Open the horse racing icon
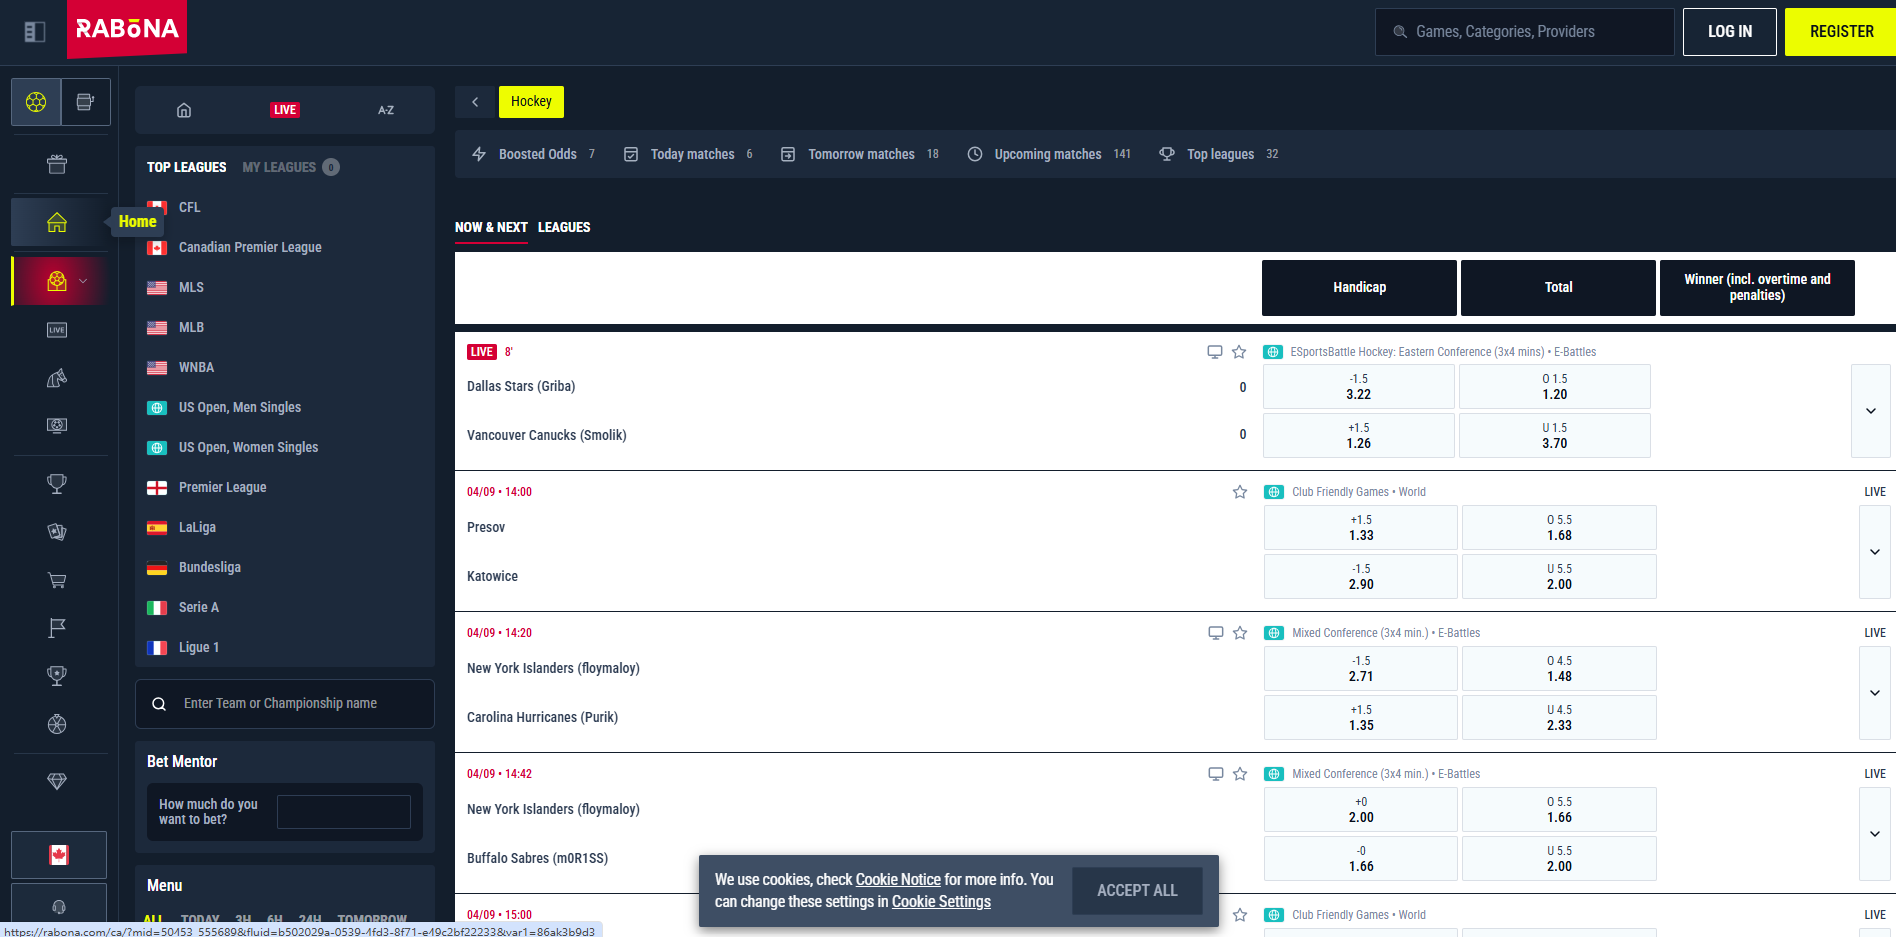Image resolution: width=1896 pixels, height=937 pixels. coord(57,378)
